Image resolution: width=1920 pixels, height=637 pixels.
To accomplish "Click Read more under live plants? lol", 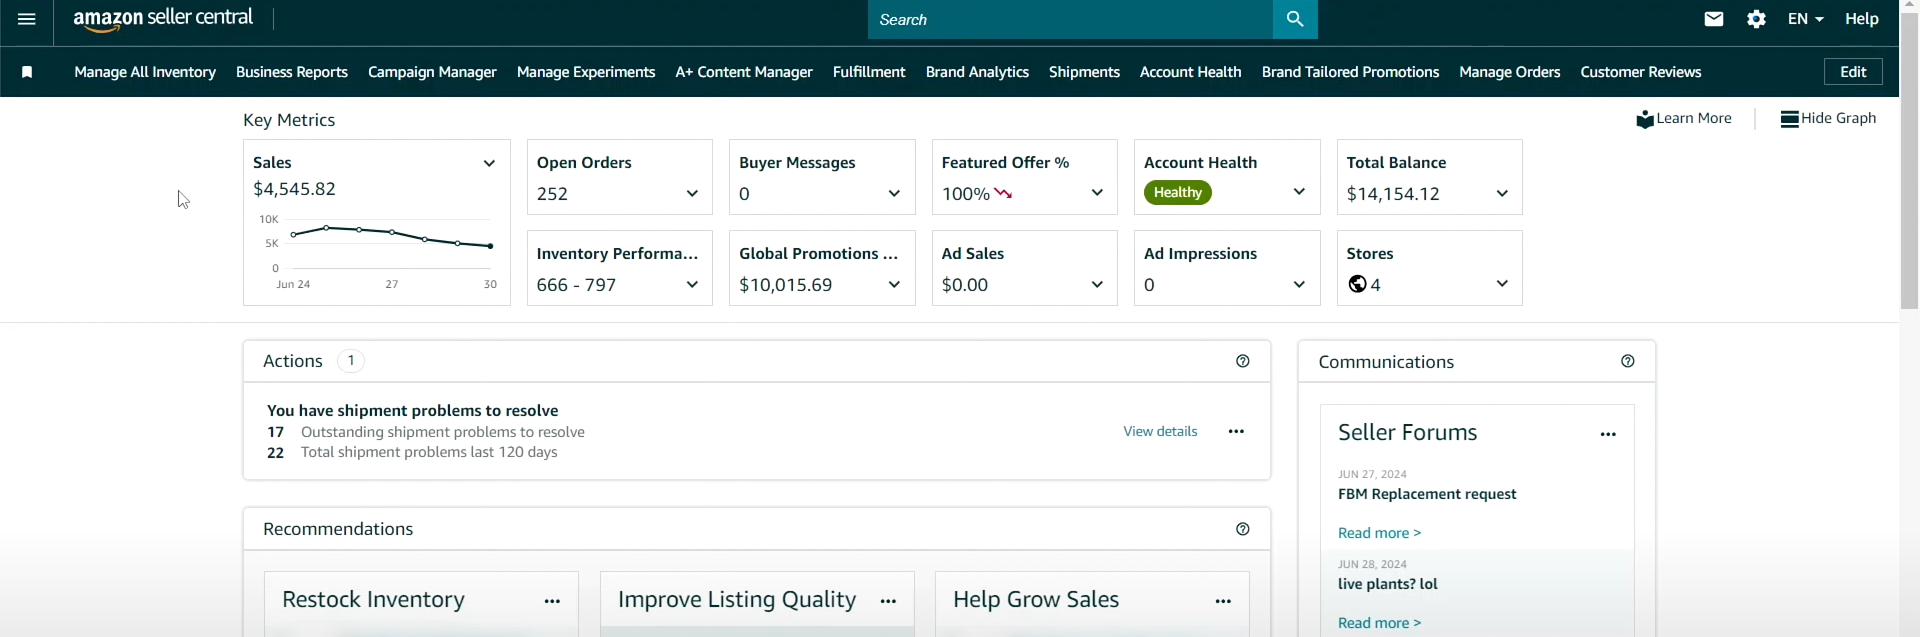I will (1379, 623).
